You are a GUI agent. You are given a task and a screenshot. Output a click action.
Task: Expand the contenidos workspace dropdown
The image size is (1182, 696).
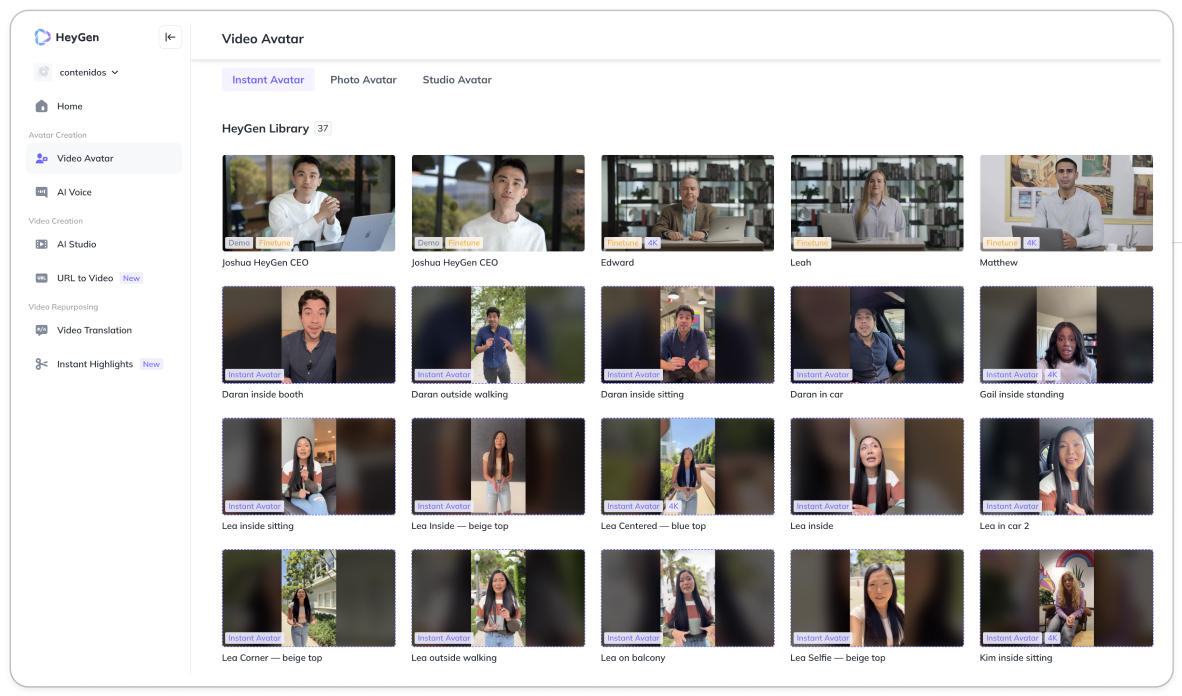click(115, 72)
